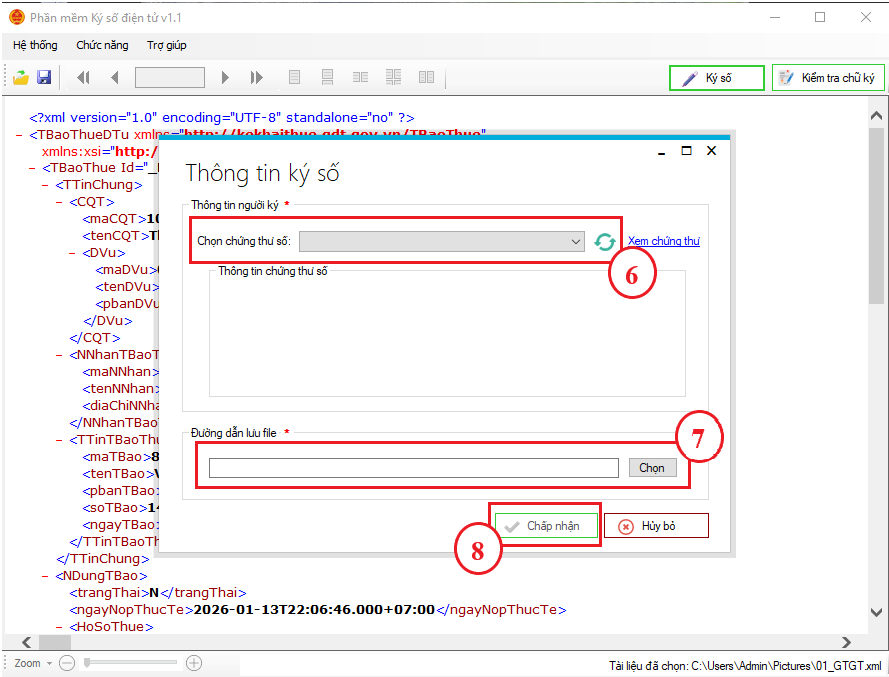The height and width of the screenshot is (677, 889).
Task: Refresh the certificate list with green arrows
Action: [605, 242]
